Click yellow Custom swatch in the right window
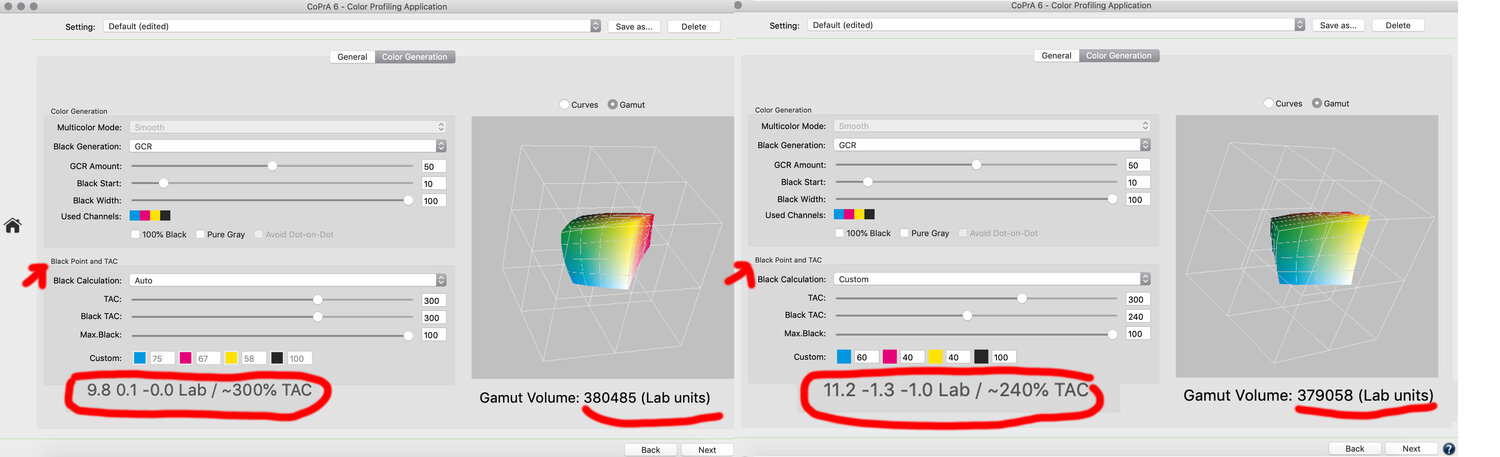This screenshot has height=457, width=1500. pyautogui.click(x=935, y=357)
